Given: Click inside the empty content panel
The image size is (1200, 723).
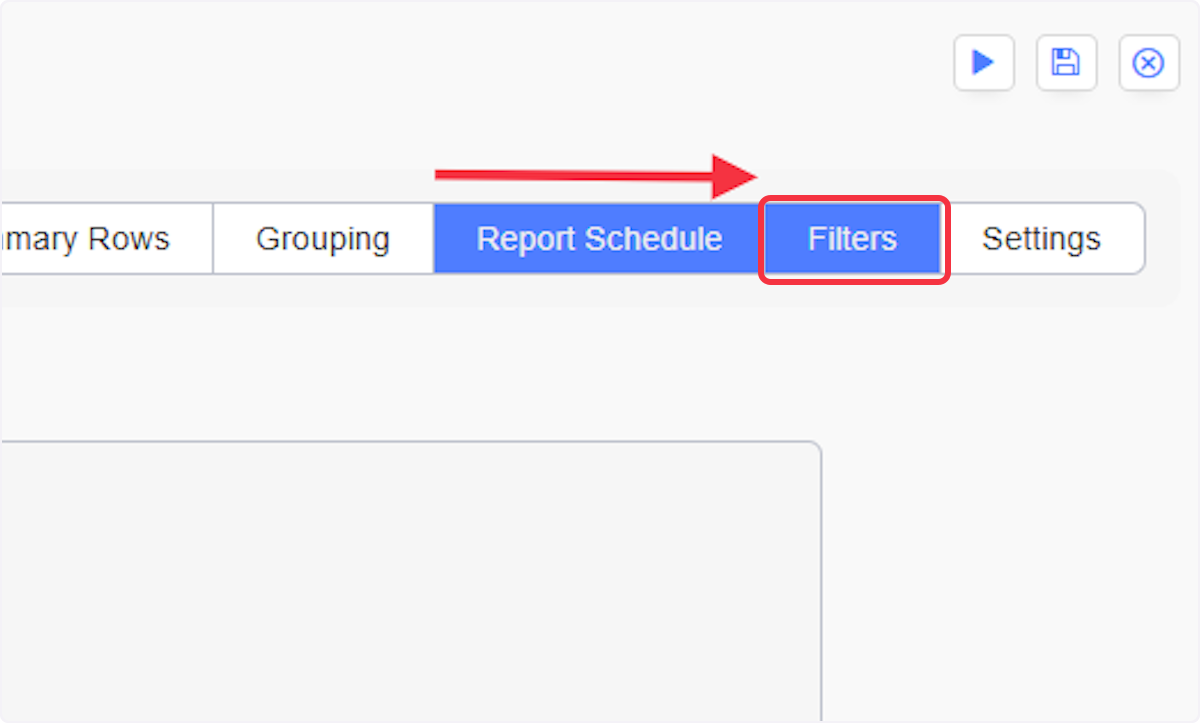Looking at the screenshot, I should coord(400,580).
